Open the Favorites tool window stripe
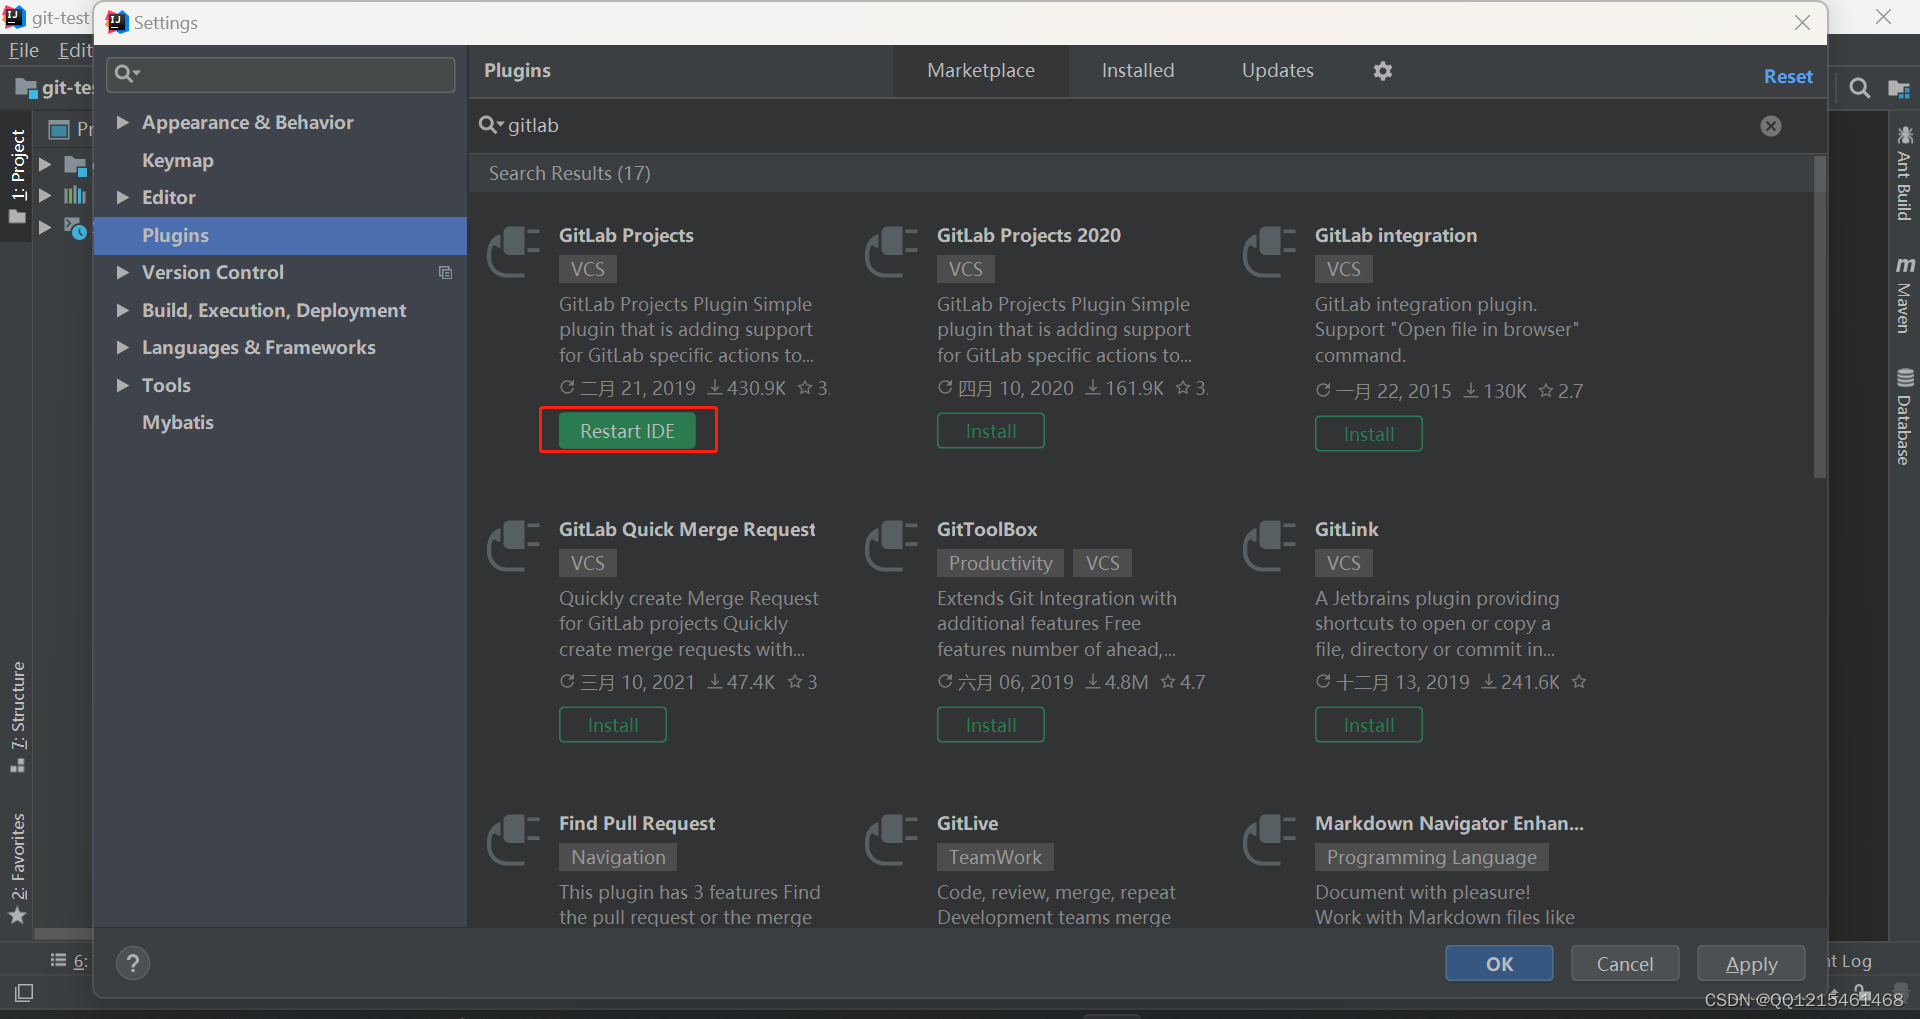The height and width of the screenshot is (1019, 1920). click(x=18, y=868)
